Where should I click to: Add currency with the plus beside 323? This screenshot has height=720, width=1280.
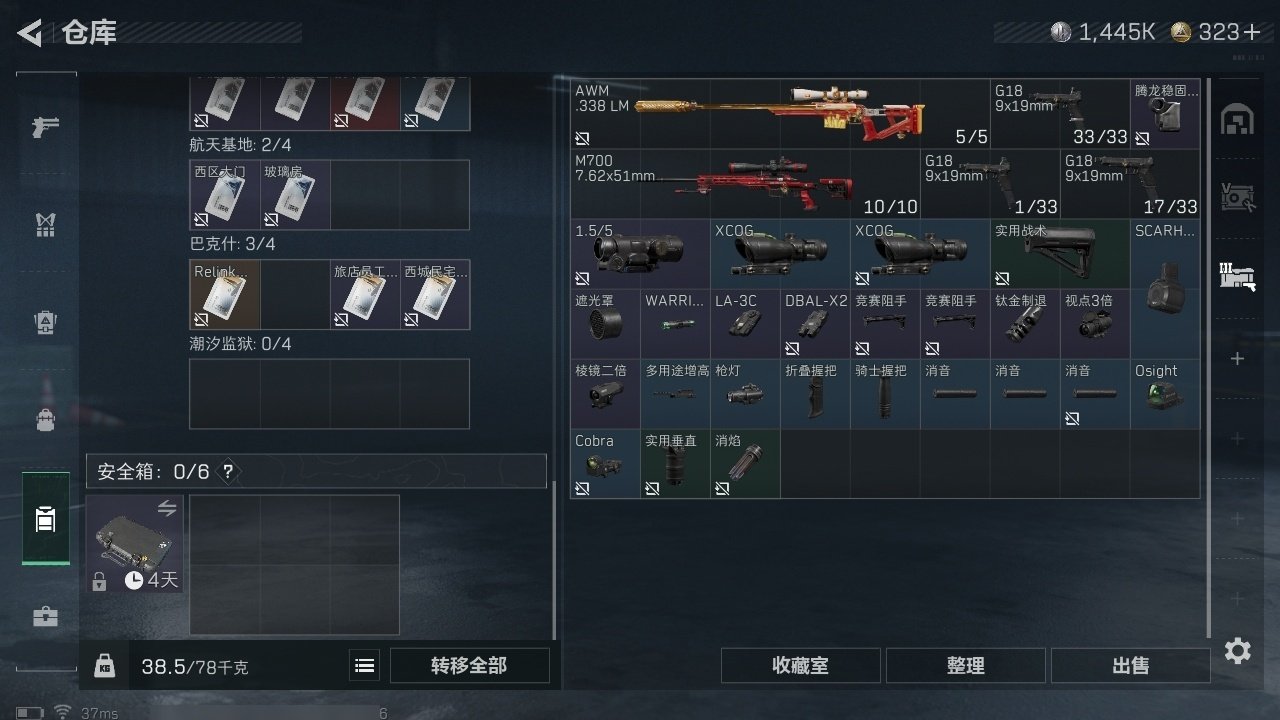(x=1252, y=32)
